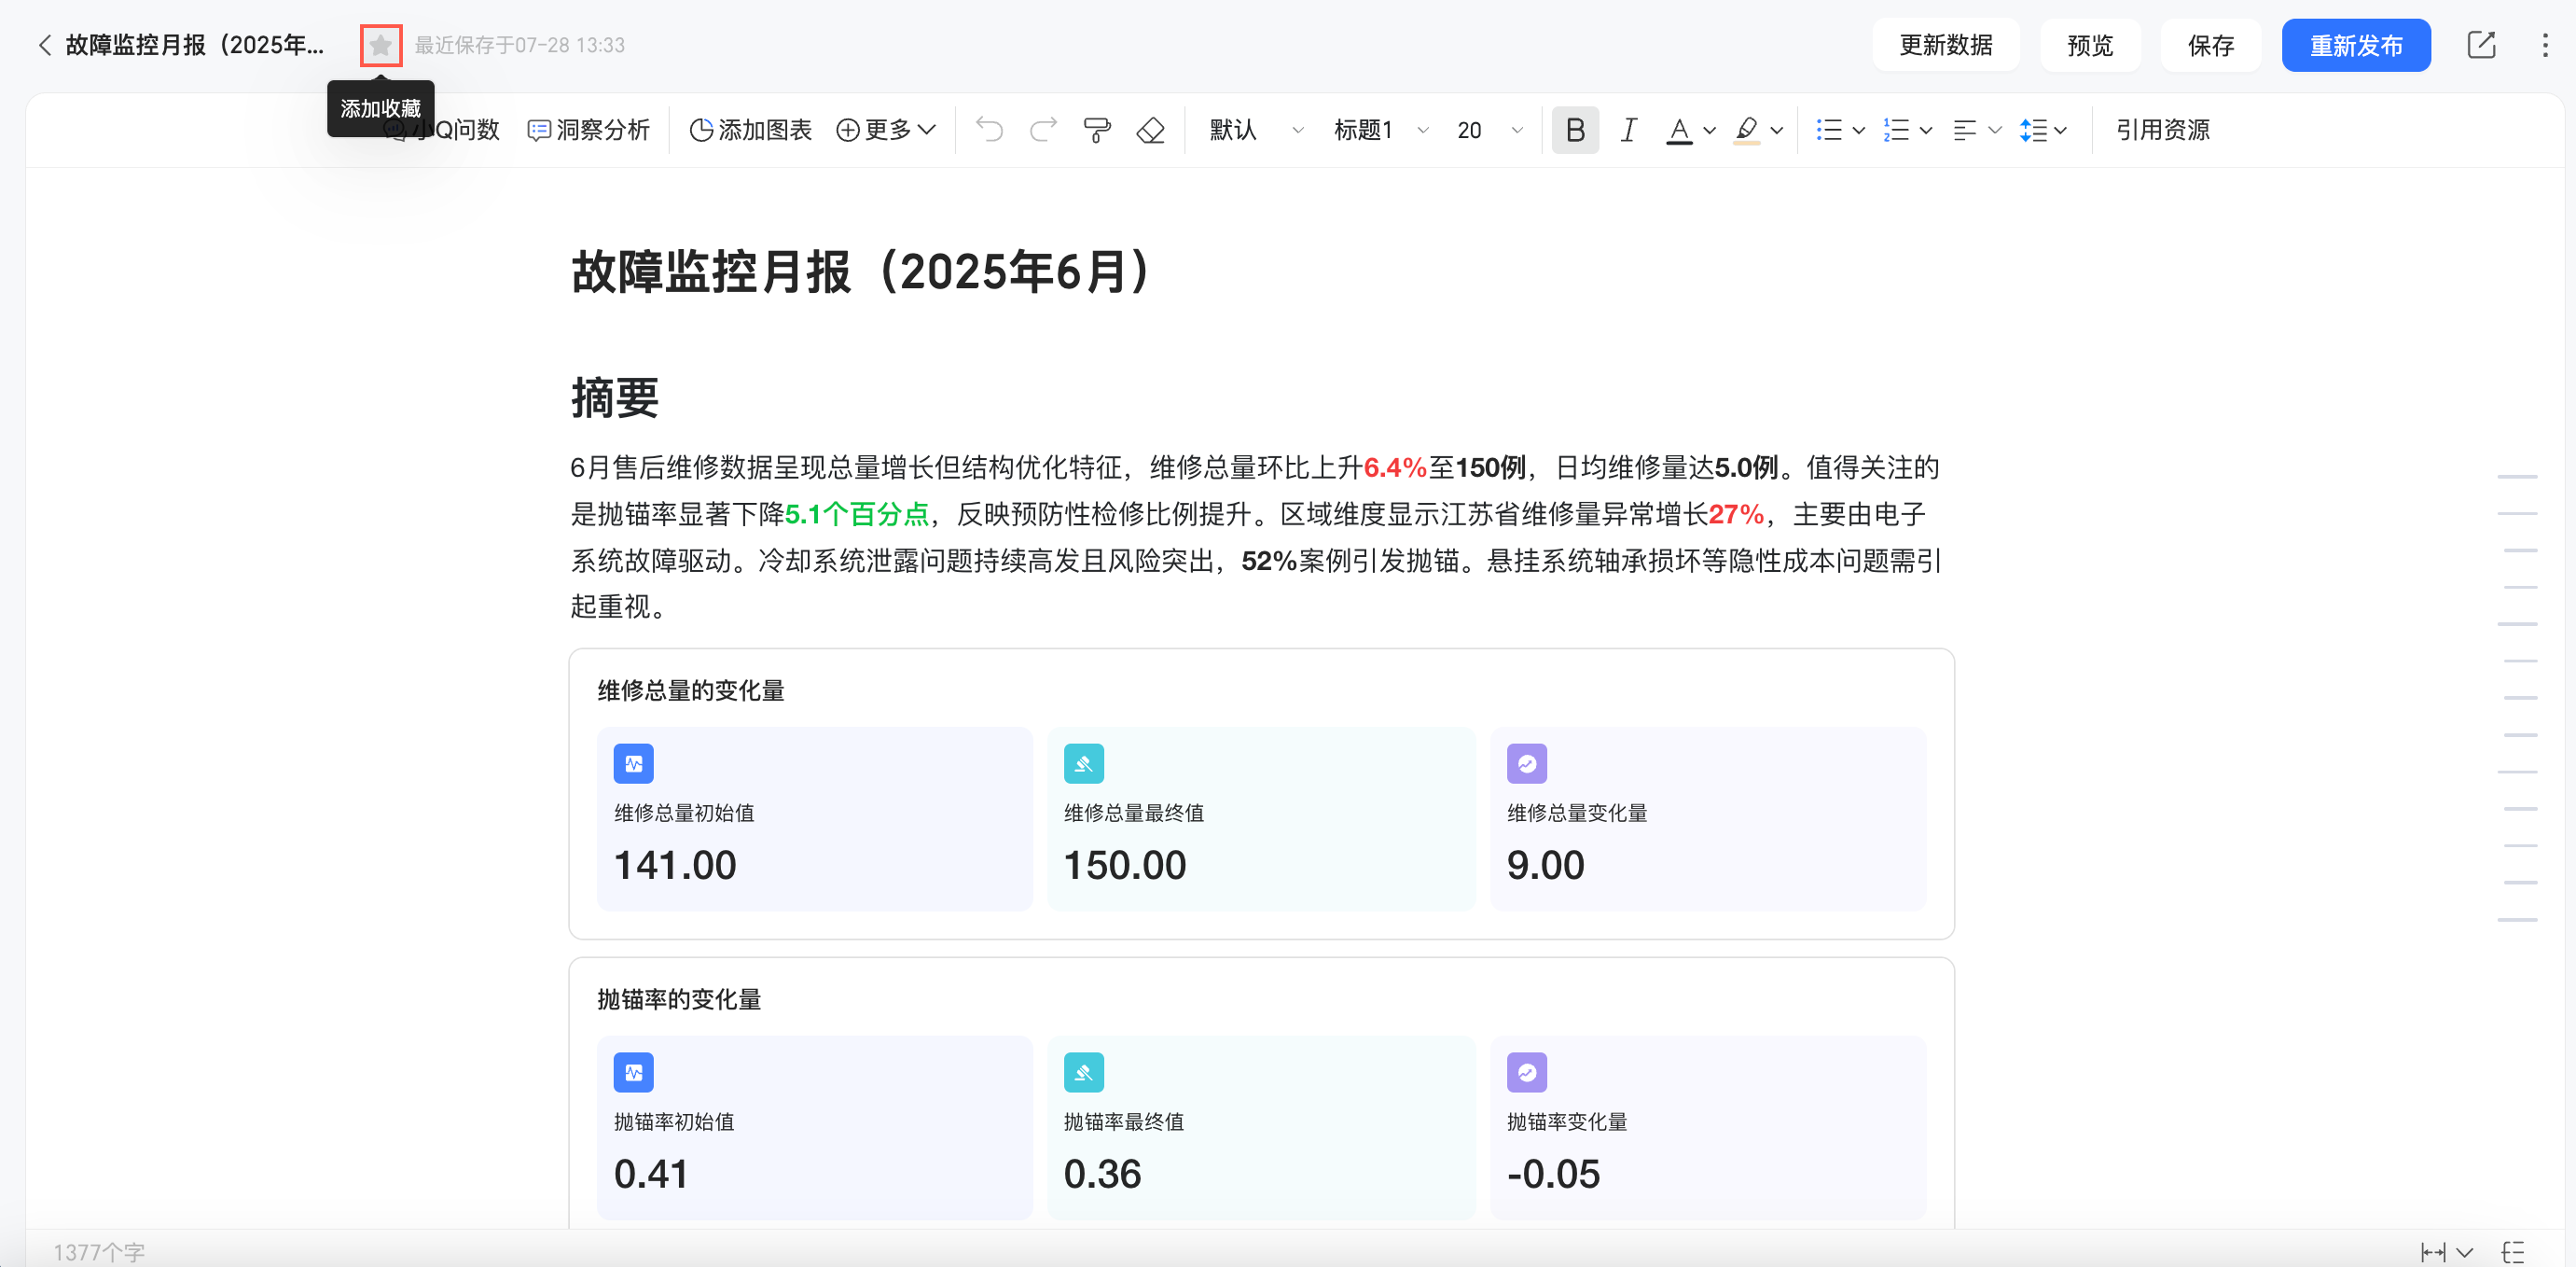Screen dimensions: 2576x1267
Task: Redo the last undone edit
Action: tap(1043, 130)
